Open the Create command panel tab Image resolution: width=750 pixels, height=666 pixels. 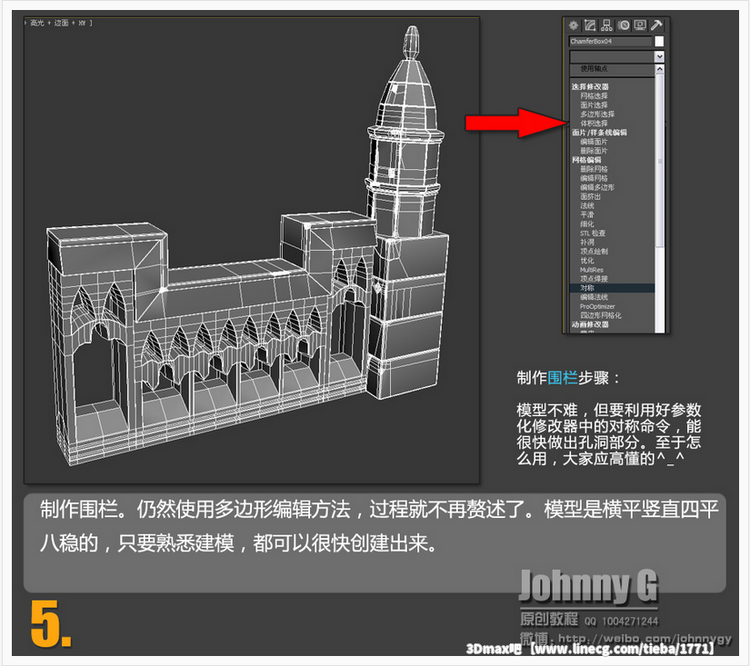574,25
